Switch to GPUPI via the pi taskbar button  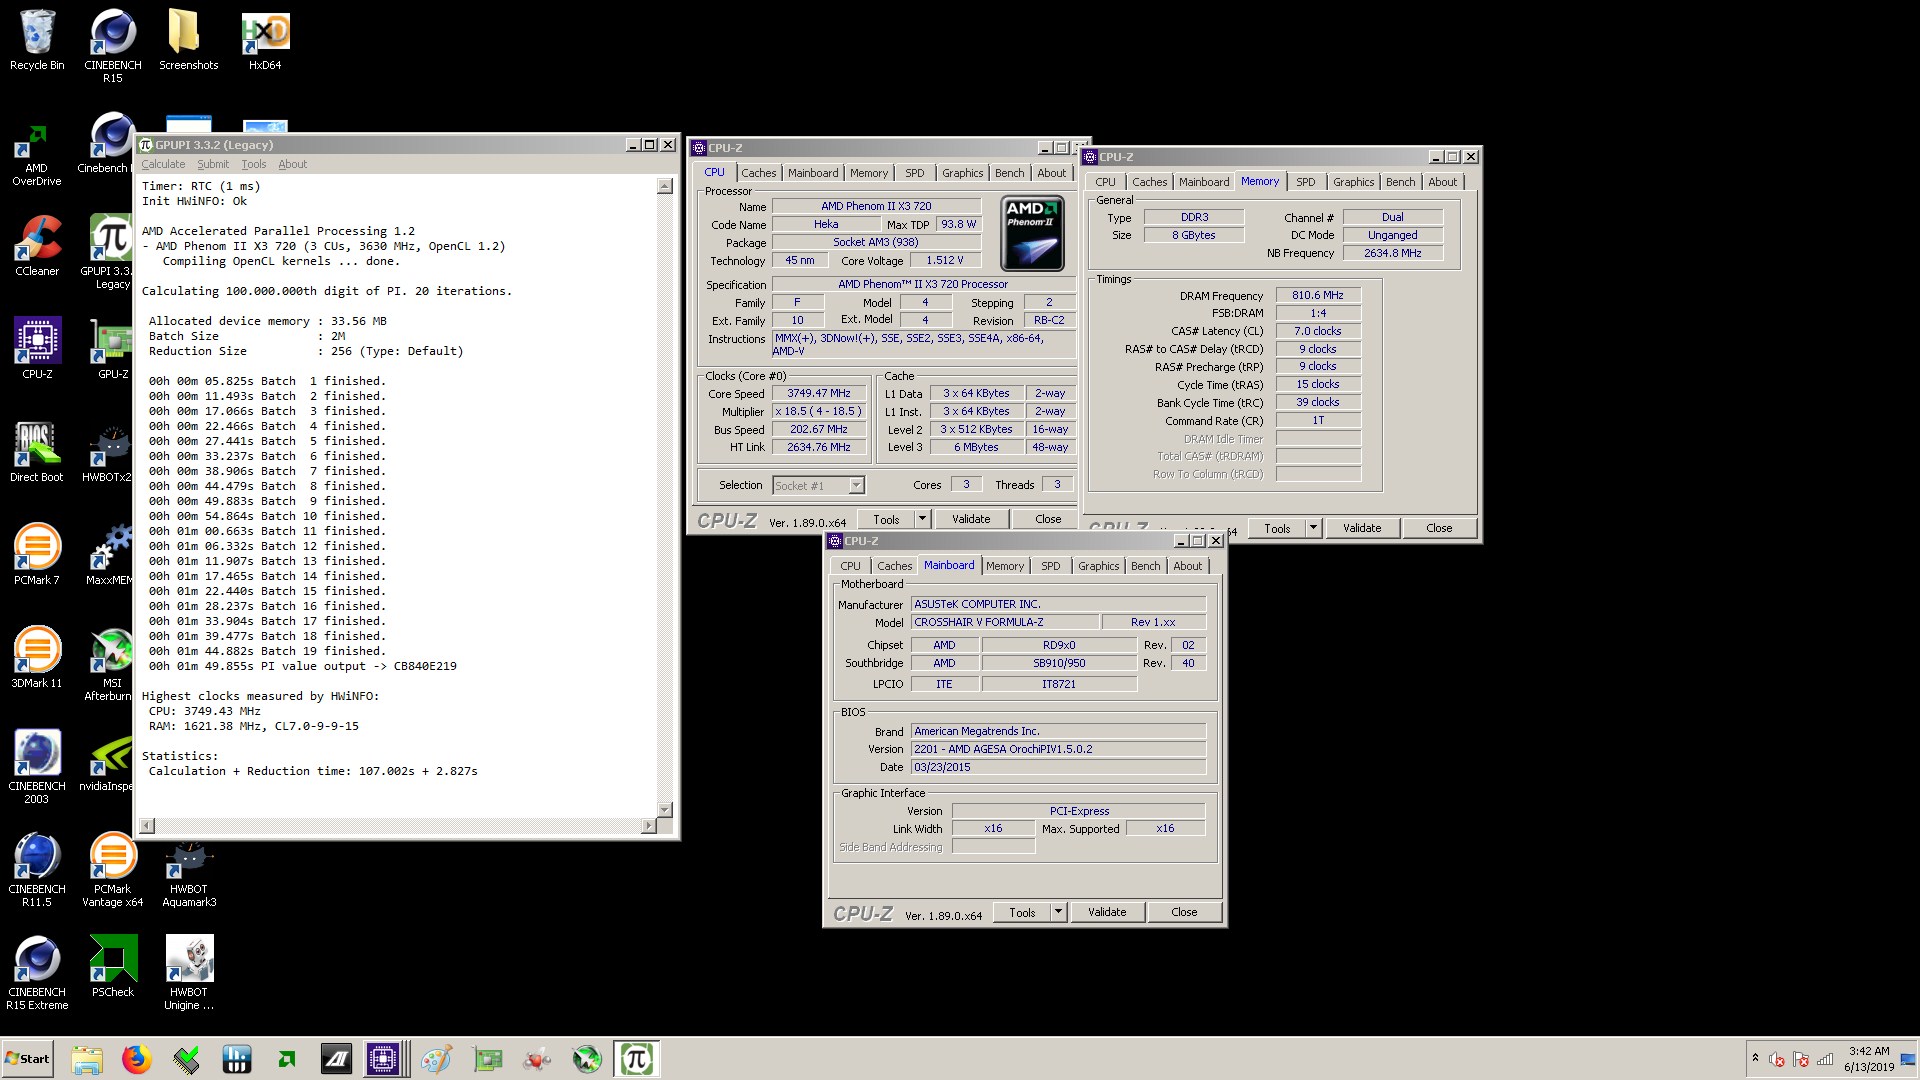click(636, 1059)
